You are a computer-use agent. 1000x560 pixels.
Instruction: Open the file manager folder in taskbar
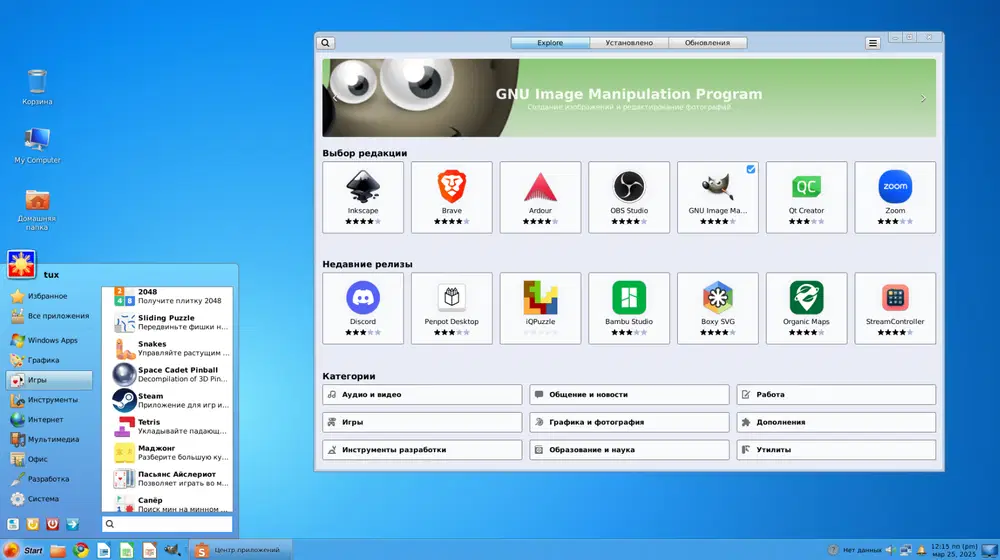click(x=58, y=550)
